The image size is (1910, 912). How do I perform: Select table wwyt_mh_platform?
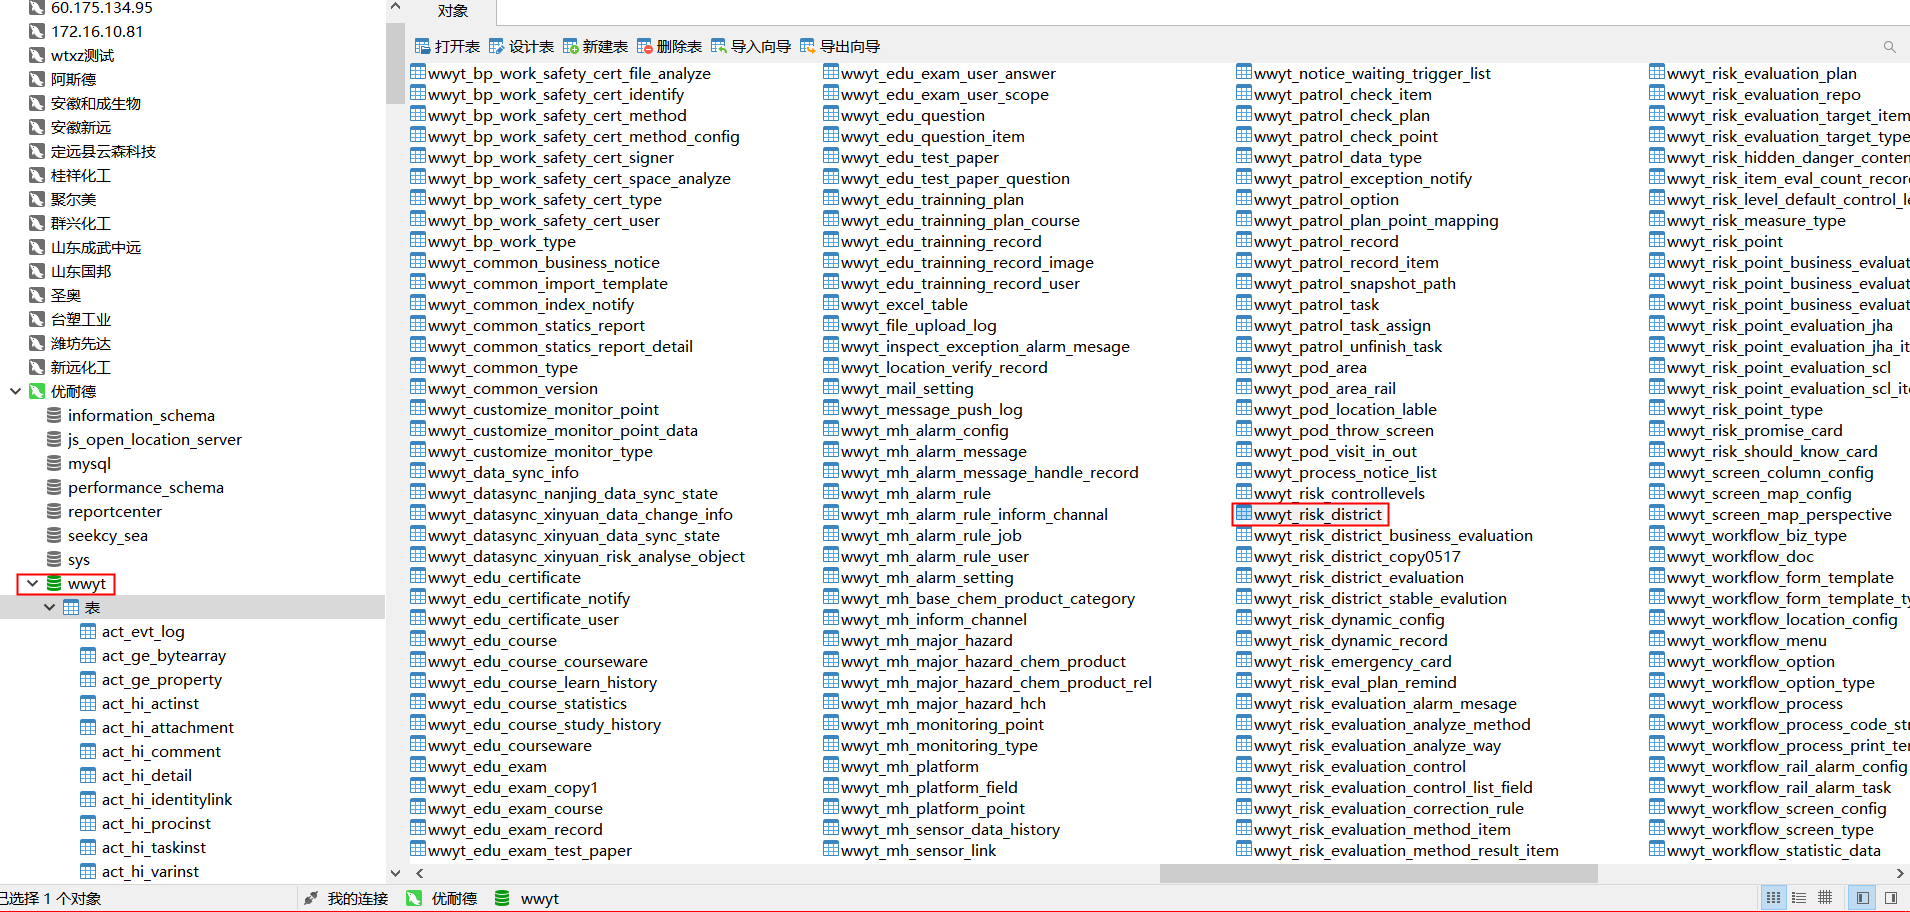point(910,766)
